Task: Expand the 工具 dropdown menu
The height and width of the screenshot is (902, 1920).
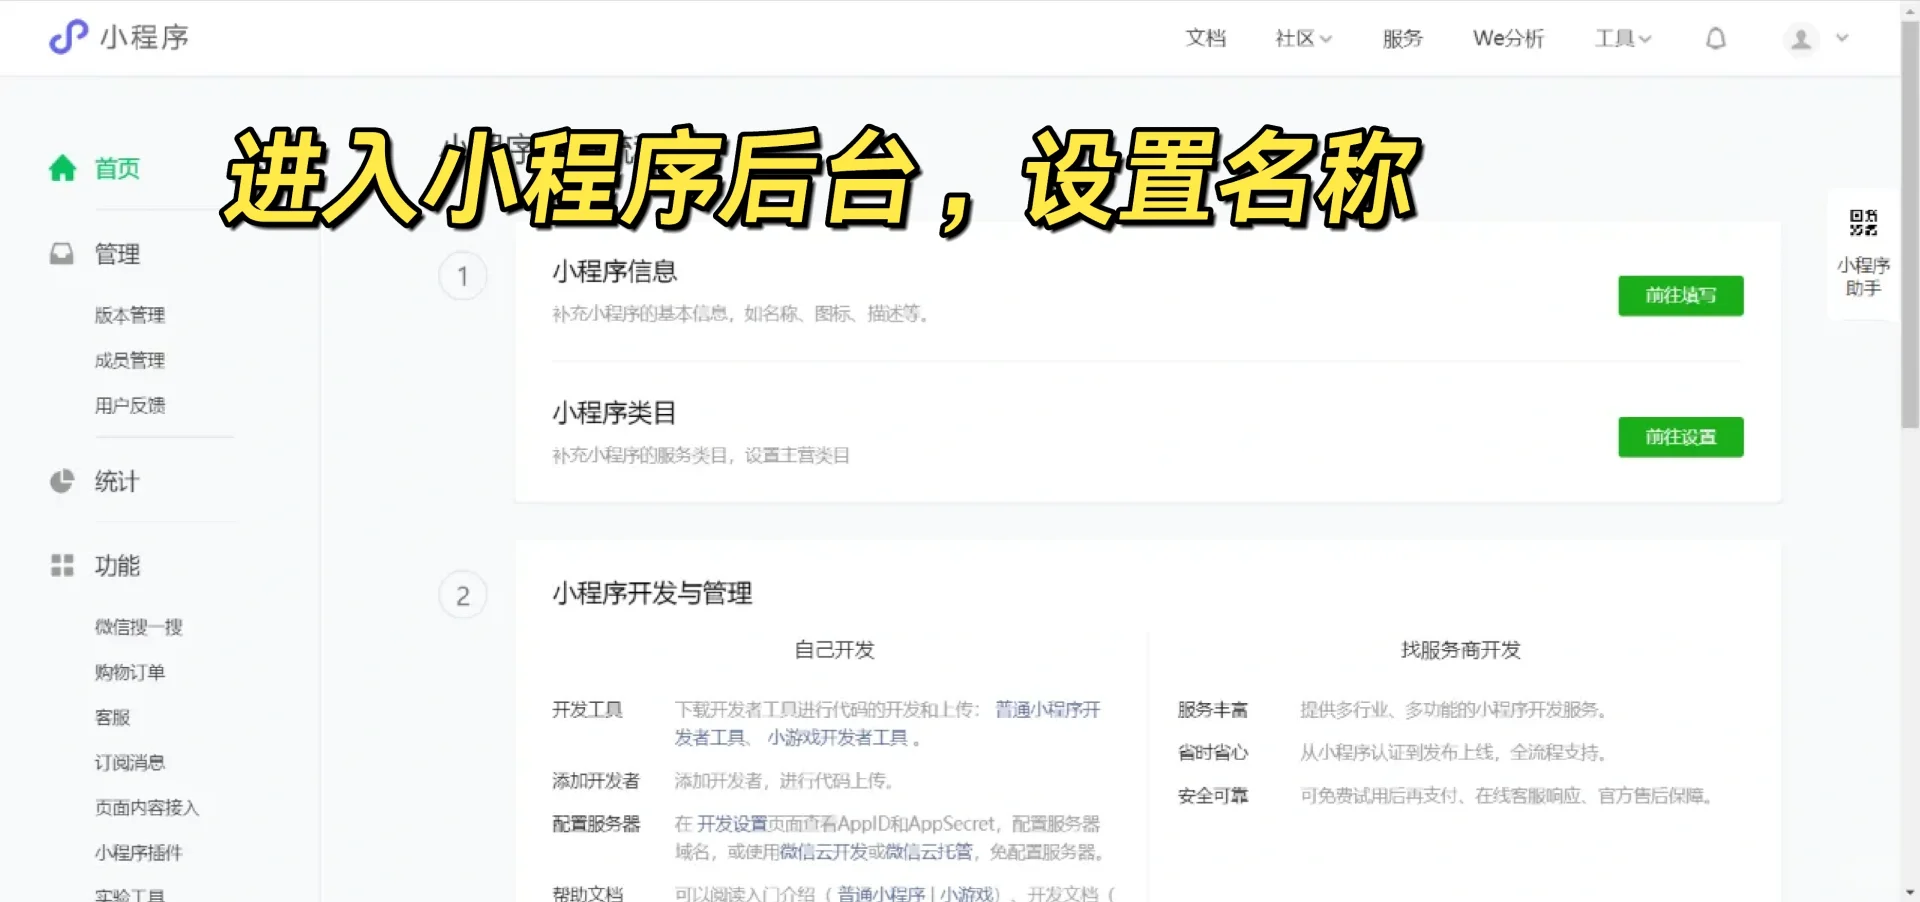Action: (1622, 39)
